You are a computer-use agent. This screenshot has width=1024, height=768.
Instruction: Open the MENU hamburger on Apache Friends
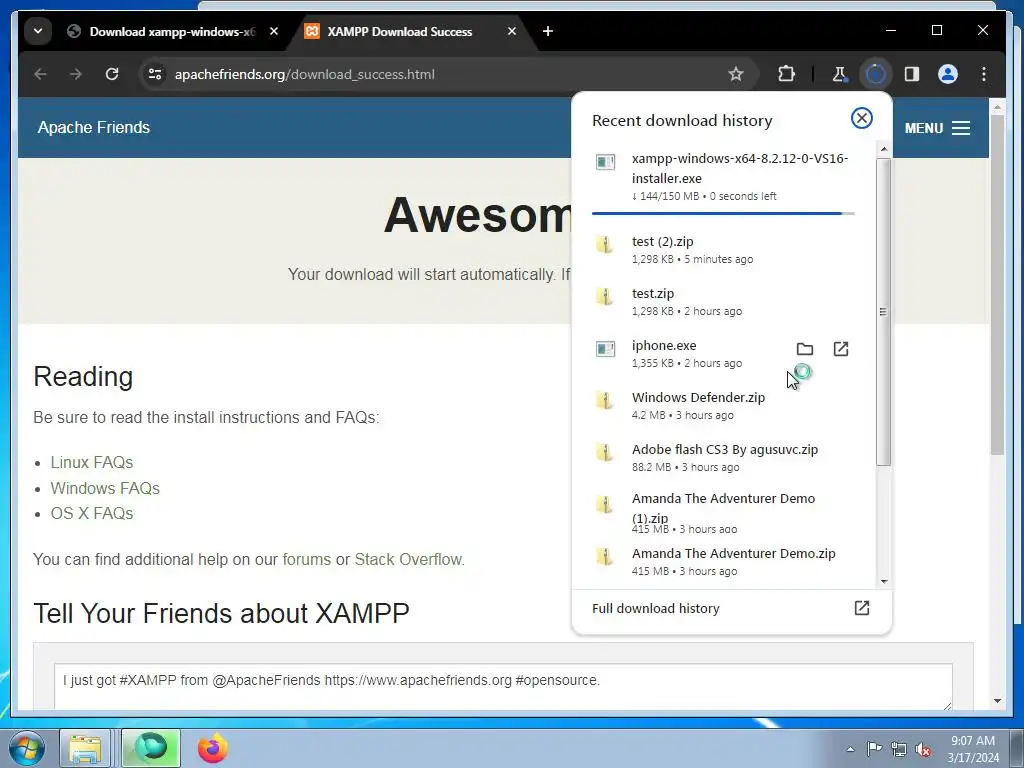pos(937,128)
